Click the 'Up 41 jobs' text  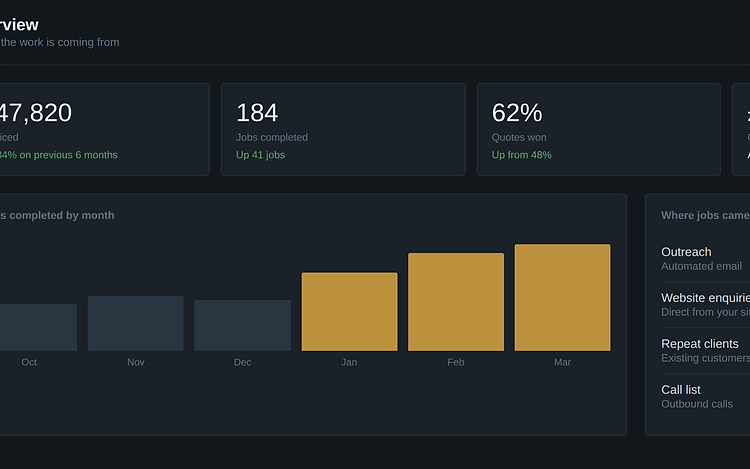pos(260,155)
